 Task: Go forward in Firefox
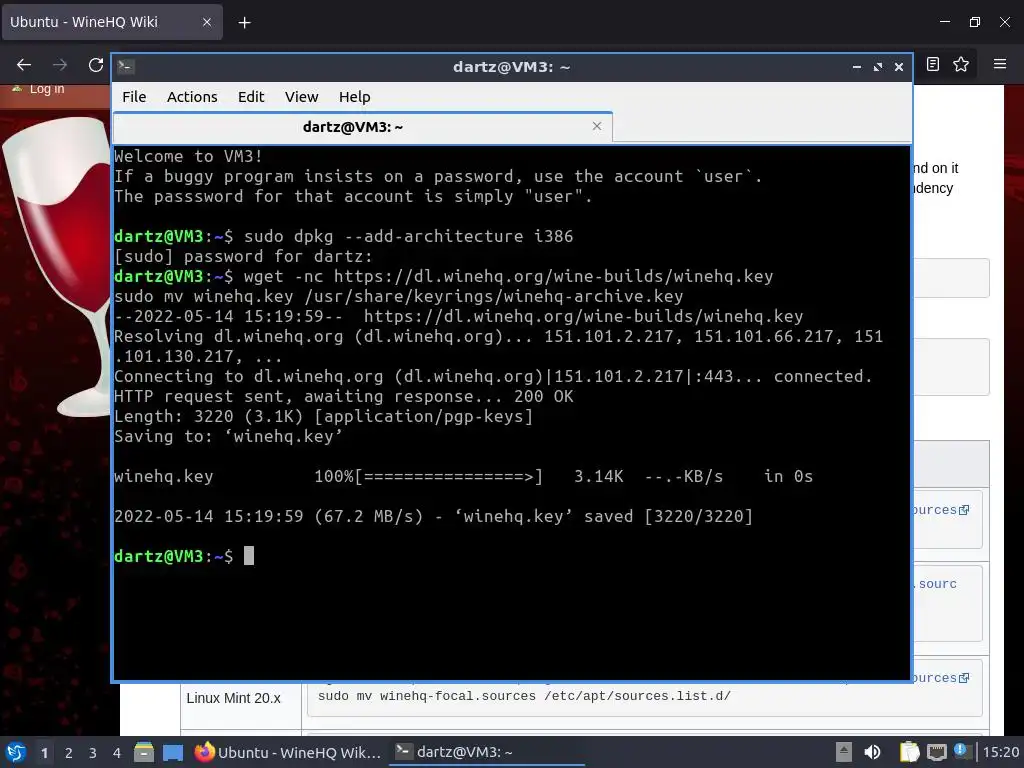pyautogui.click(x=60, y=65)
